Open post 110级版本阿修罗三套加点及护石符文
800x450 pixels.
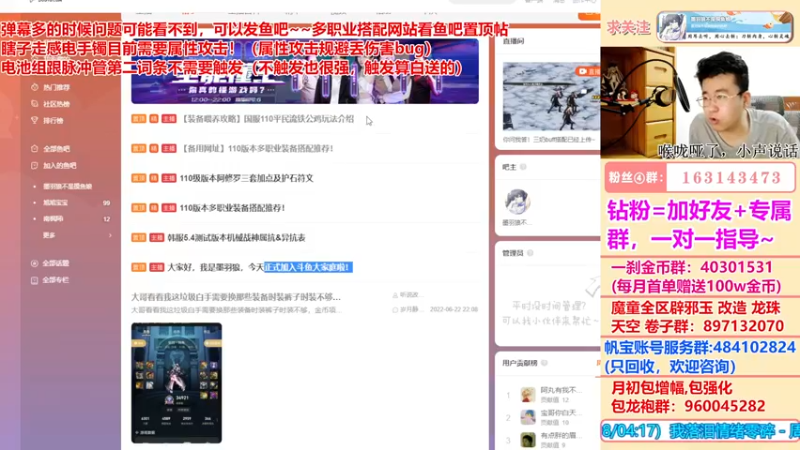coord(246,178)
